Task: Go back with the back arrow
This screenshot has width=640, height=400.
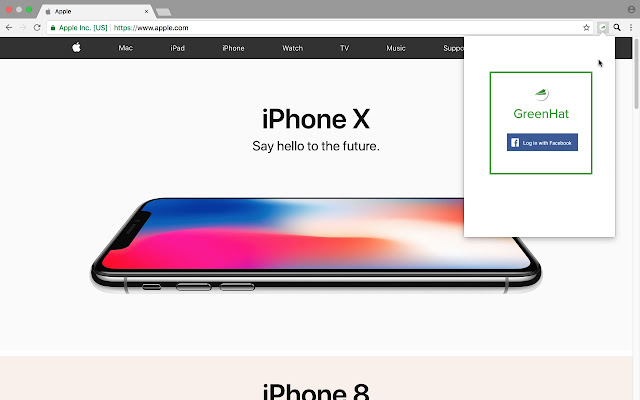Action: tap(9, 28)
